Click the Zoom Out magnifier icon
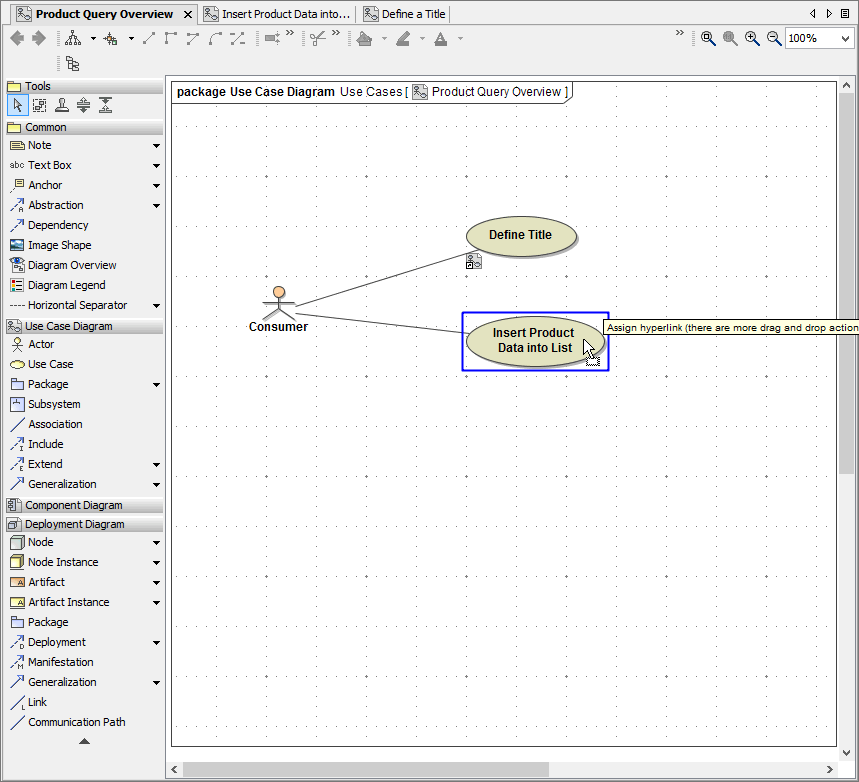The width and height of the screenshot is (859, 782). (773, 38)
